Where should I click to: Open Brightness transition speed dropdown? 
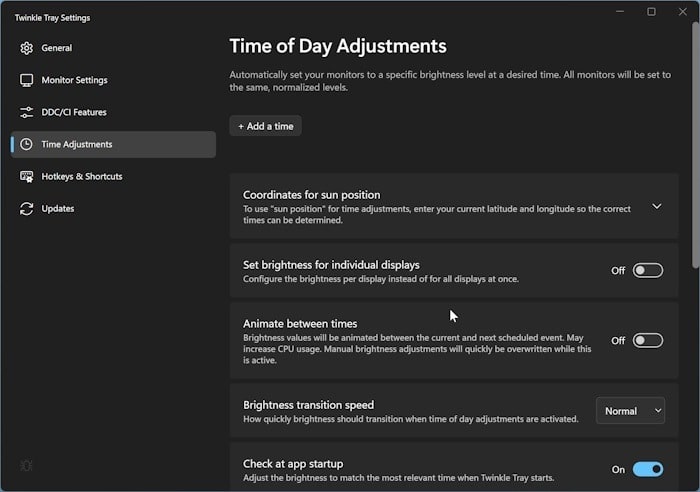click(x=630, y=411)
